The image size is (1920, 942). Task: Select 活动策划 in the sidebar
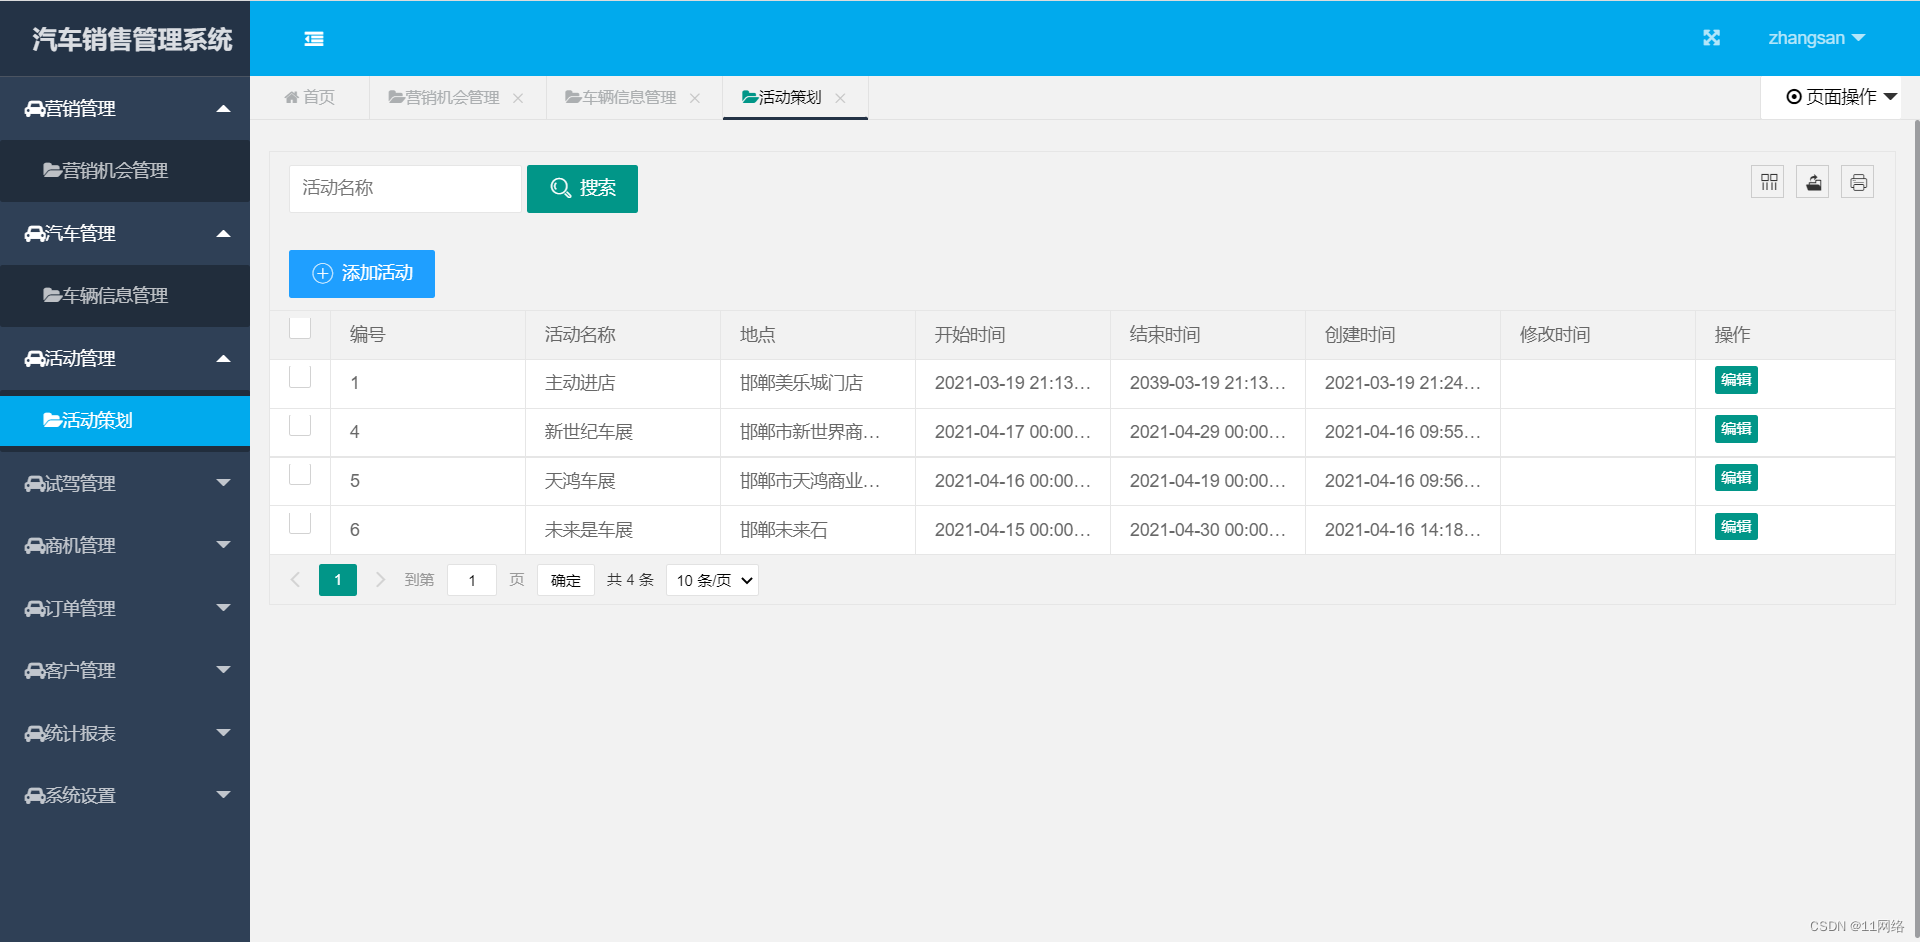click(x=125, y=420)
